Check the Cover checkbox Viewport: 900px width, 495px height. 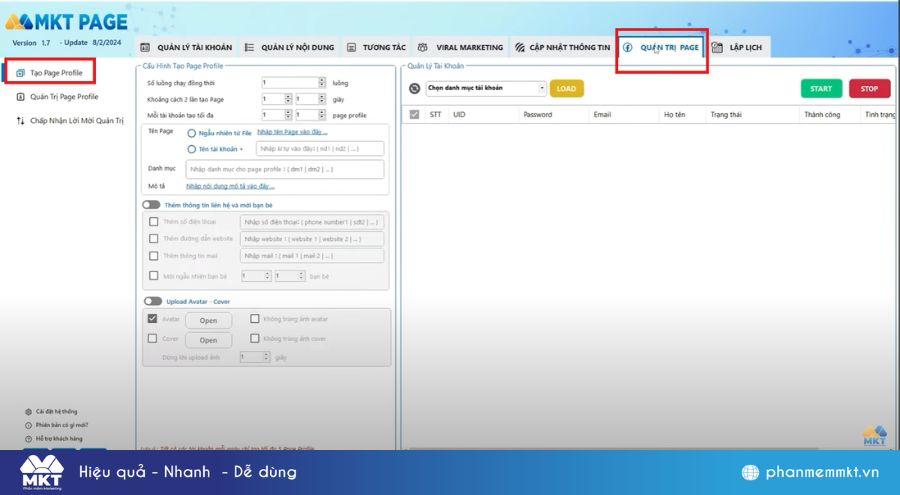coord(152,339)
